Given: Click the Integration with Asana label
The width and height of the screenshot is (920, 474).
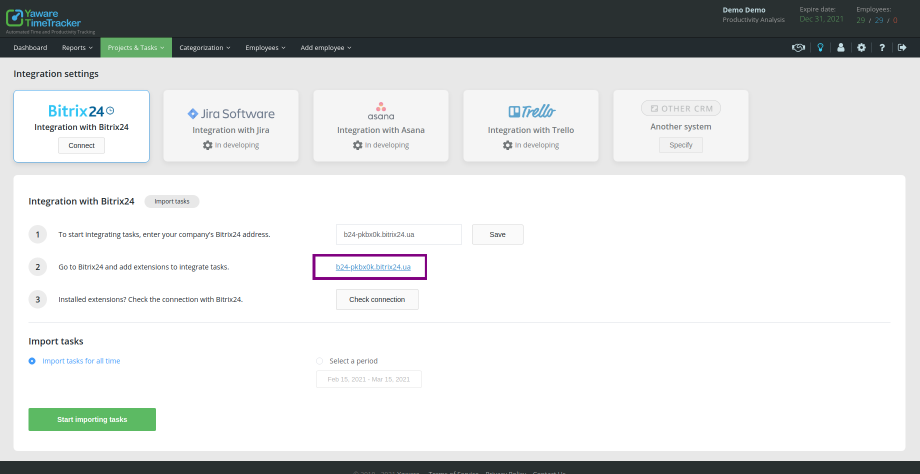Looking at the screenshot, I should (x=381, y=130).
